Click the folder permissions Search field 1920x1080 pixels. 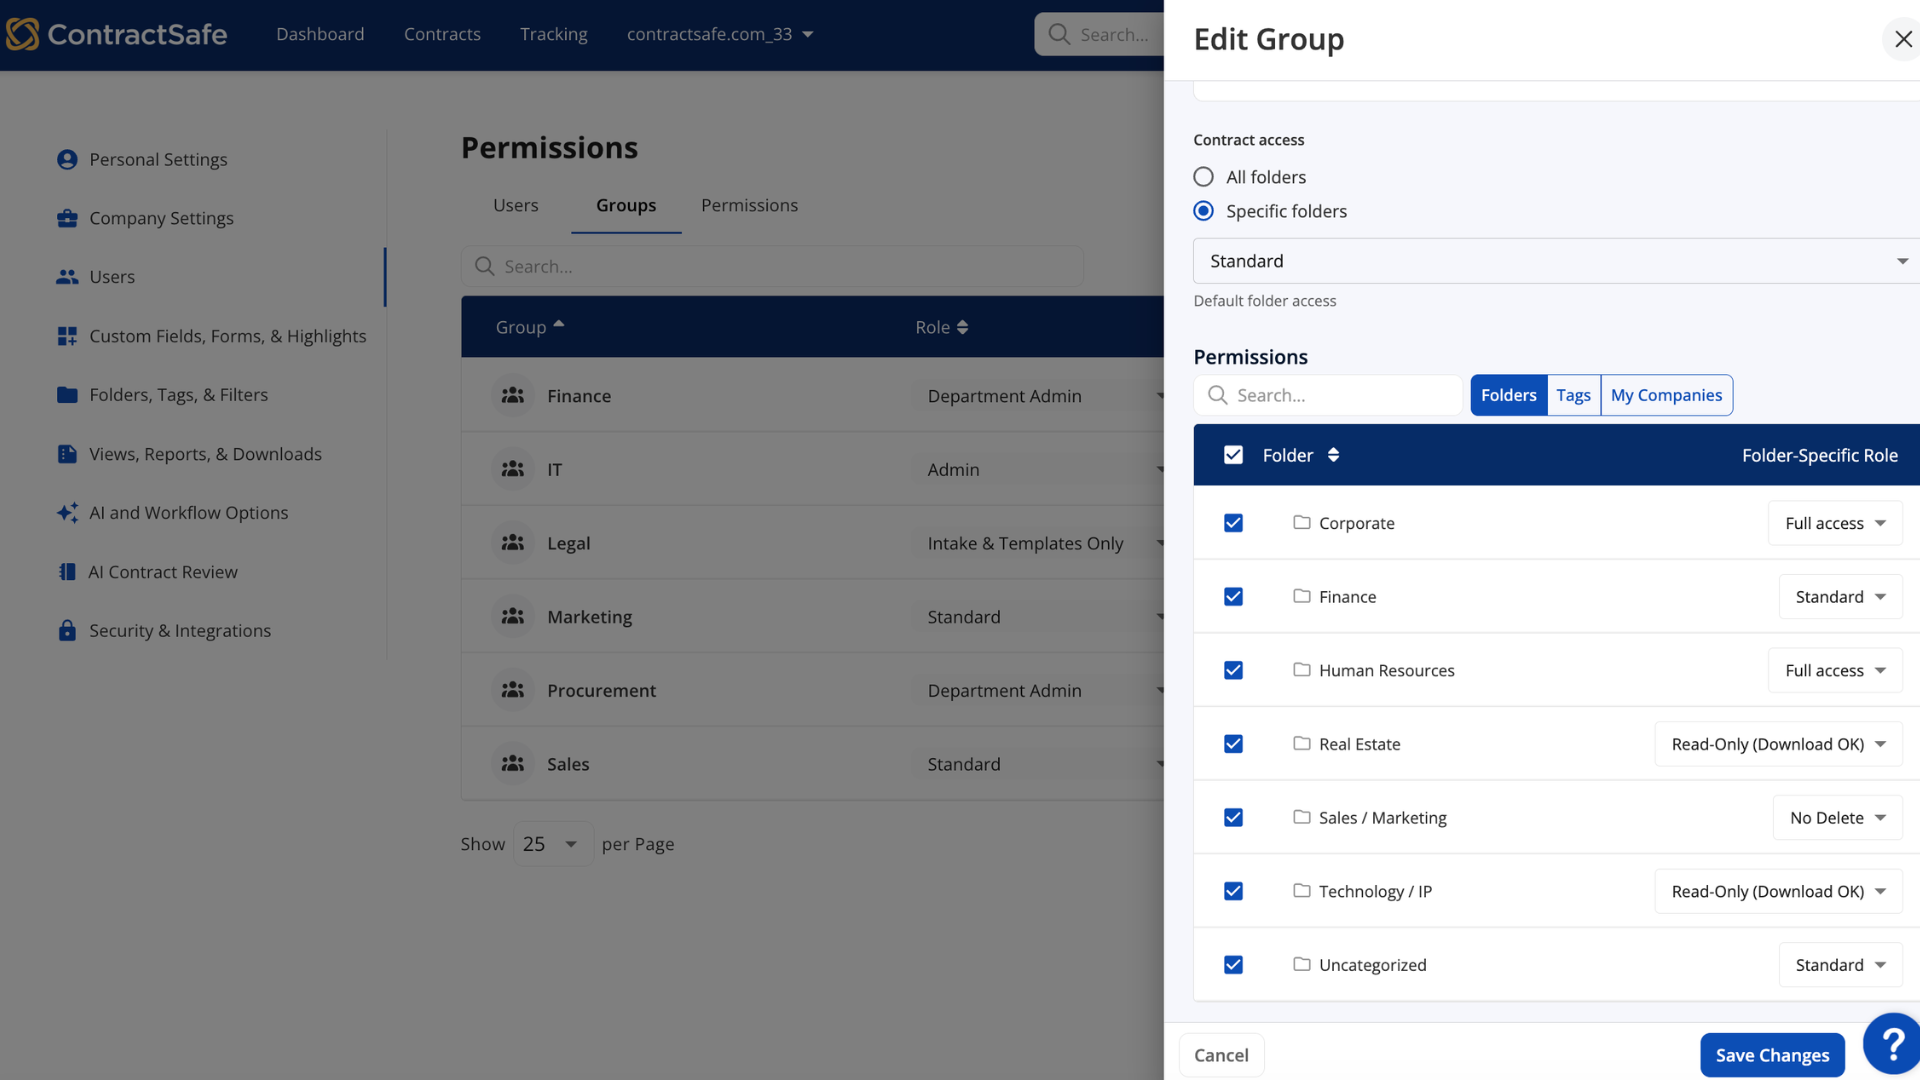pyautogui.click(x=1328, y=395)
